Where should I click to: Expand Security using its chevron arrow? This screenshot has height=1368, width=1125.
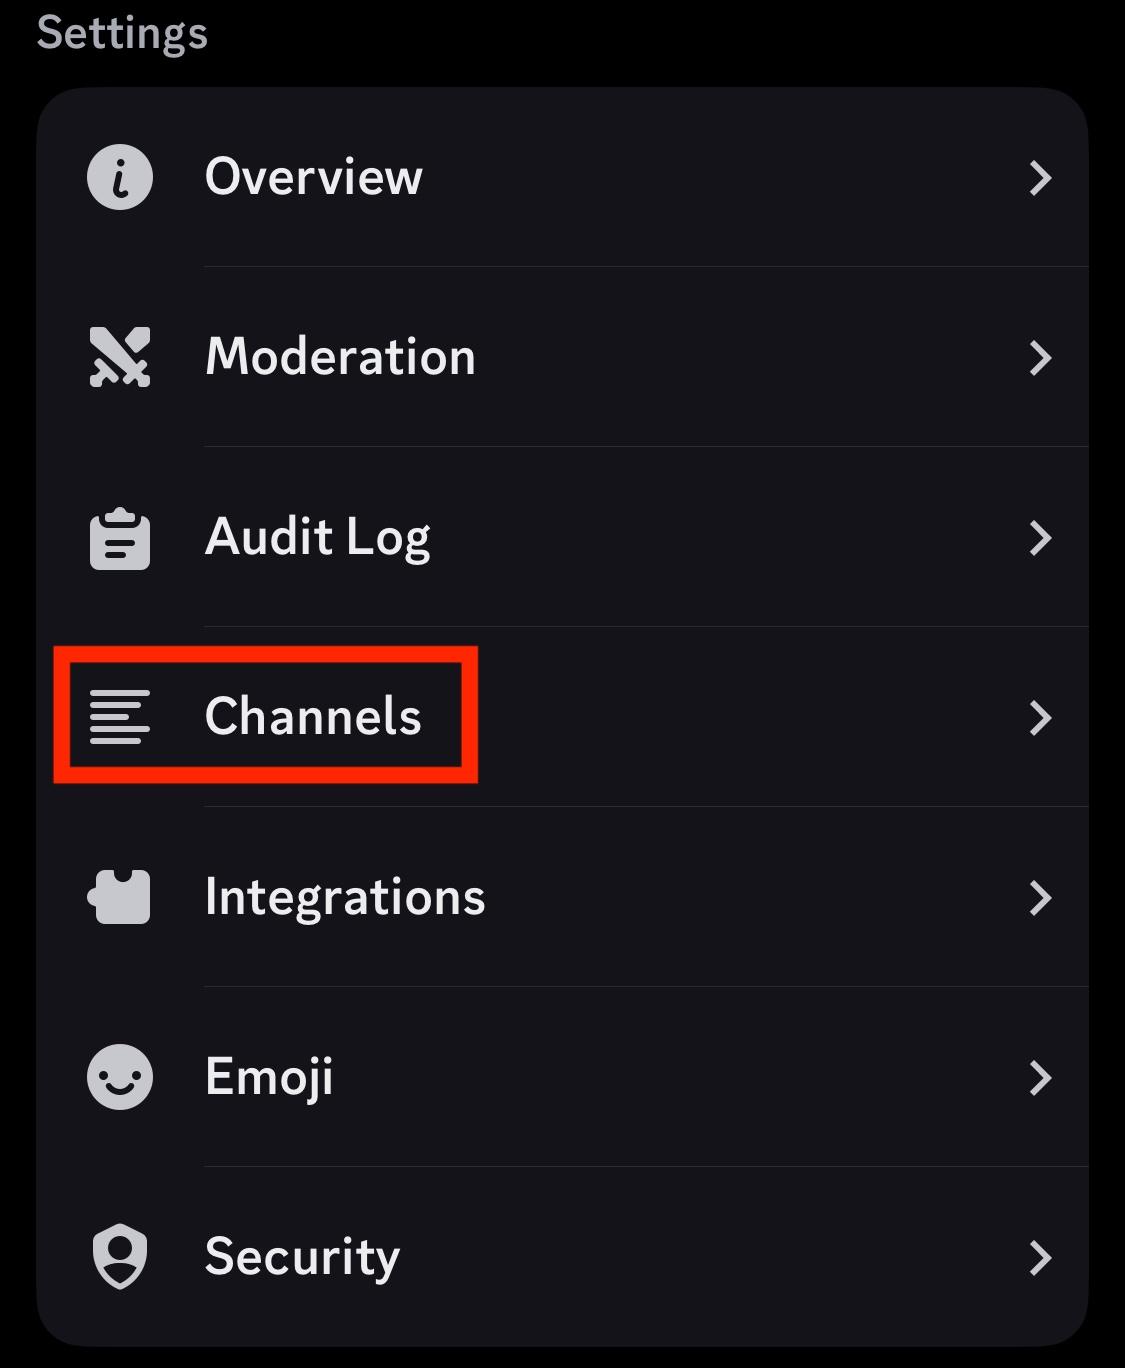tap(1041, 1258)
